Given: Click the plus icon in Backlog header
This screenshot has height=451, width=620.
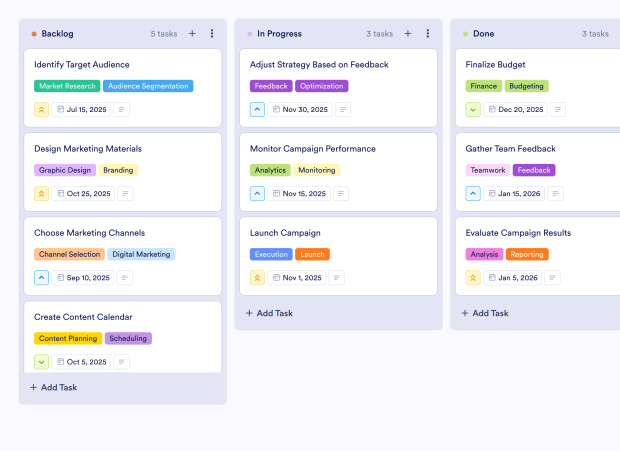Looking at the screenshot, I should pyautogui.click(x=192, y=34).
